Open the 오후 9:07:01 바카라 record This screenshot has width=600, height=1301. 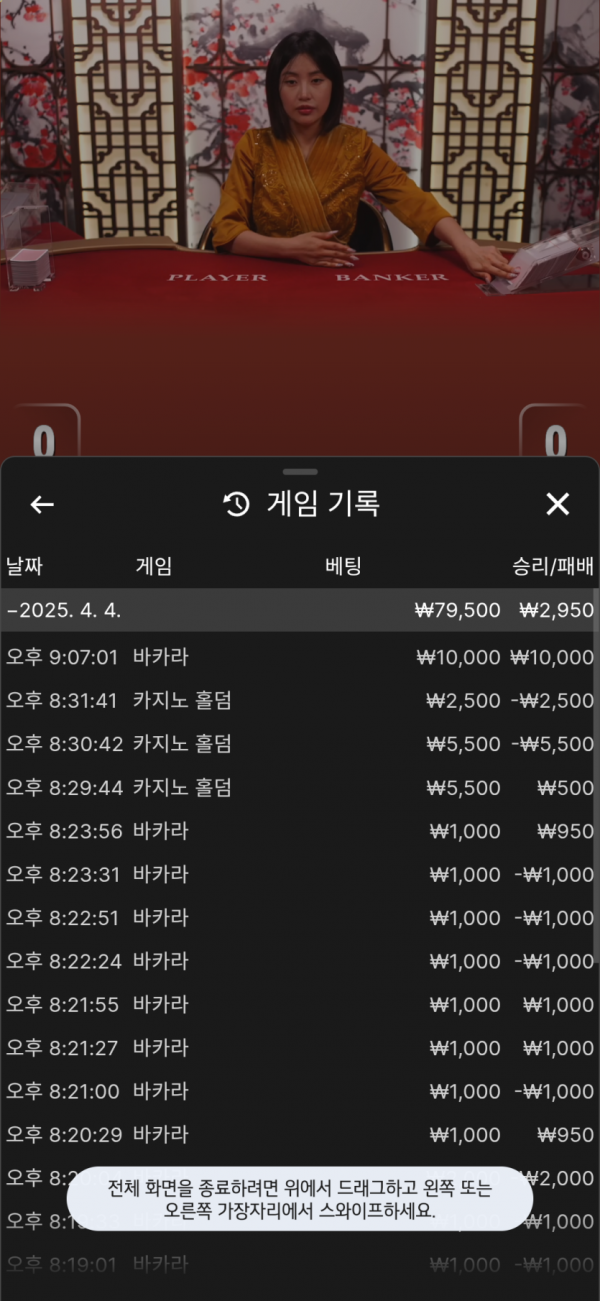coord(300,657)
